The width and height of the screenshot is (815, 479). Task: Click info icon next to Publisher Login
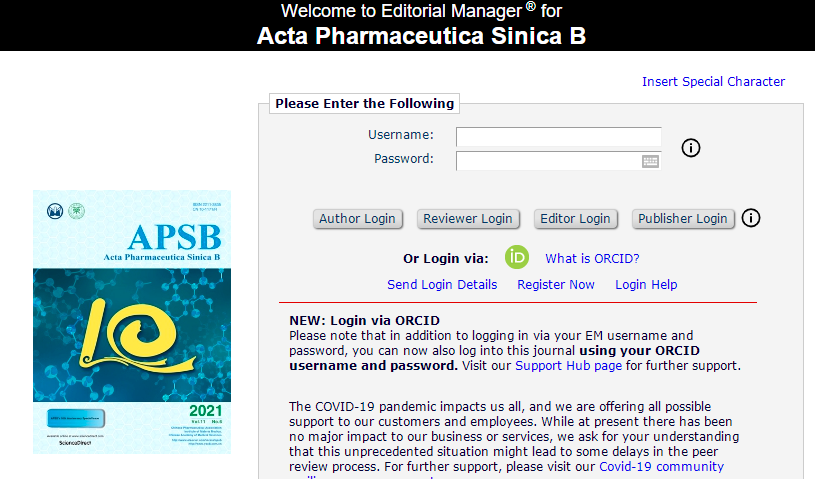[751, 217]
